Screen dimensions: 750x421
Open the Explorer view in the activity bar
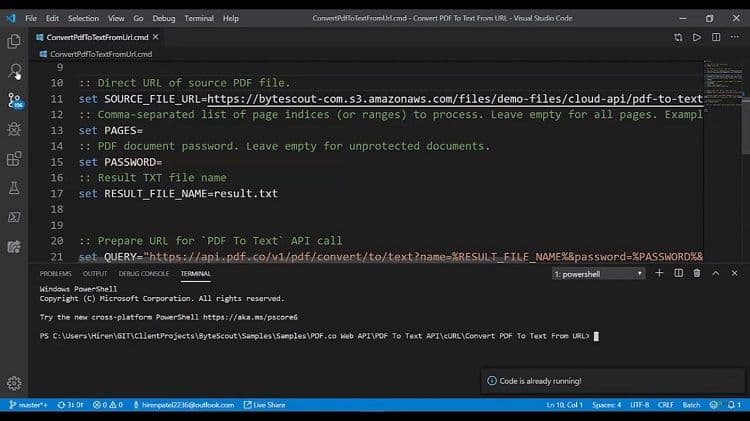(x=14, y=41)
